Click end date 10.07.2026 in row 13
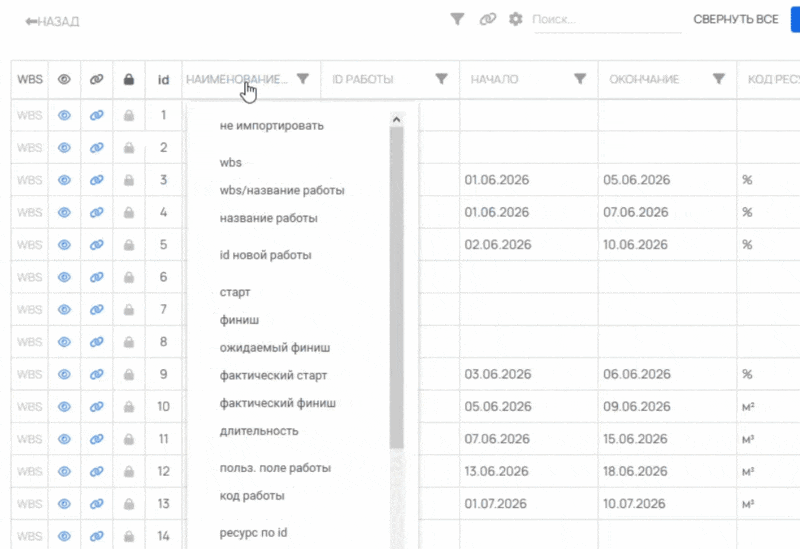The image size is (800, 549). (x=634, y=504)
